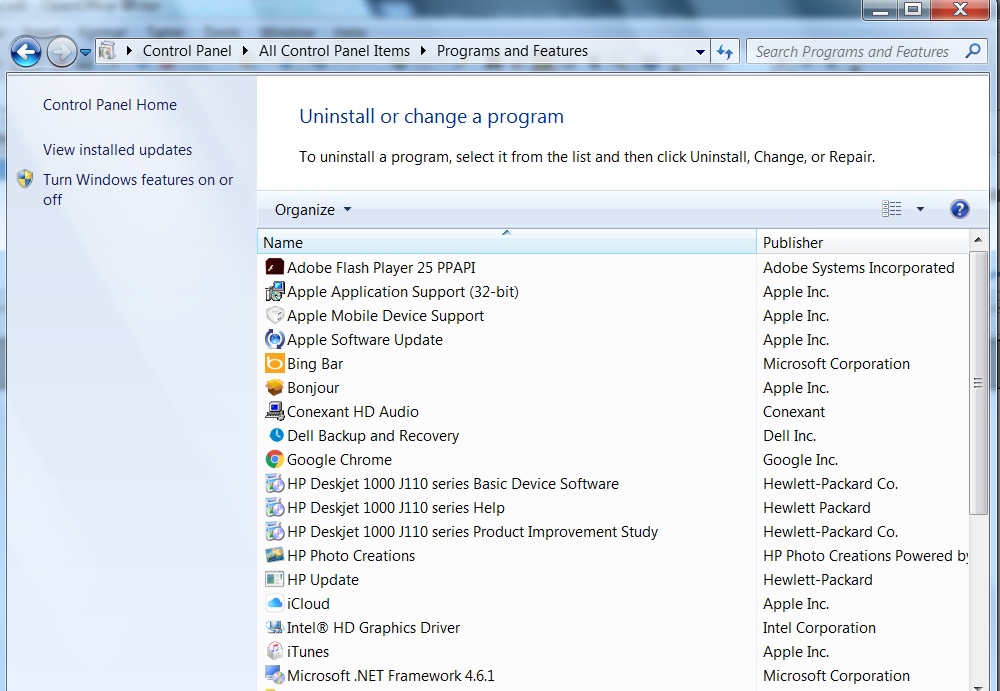1000x691 pixels.
Task: Click the HP Deskjet Basic Device Software icon
Action: pyautogui.click(x=274, y=484)
